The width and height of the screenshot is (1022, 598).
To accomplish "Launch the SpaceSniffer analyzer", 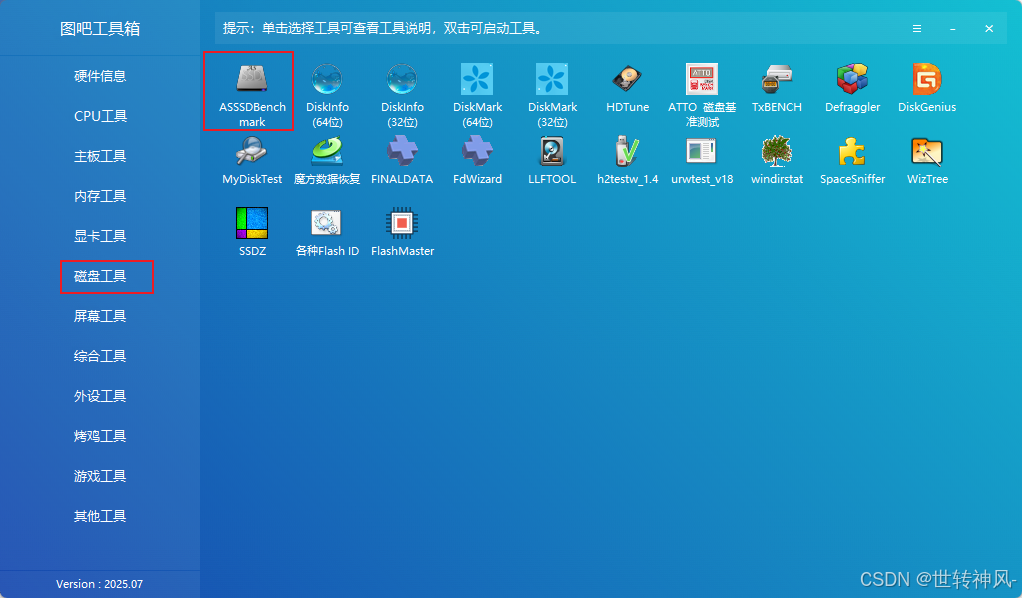I will 852,158.
